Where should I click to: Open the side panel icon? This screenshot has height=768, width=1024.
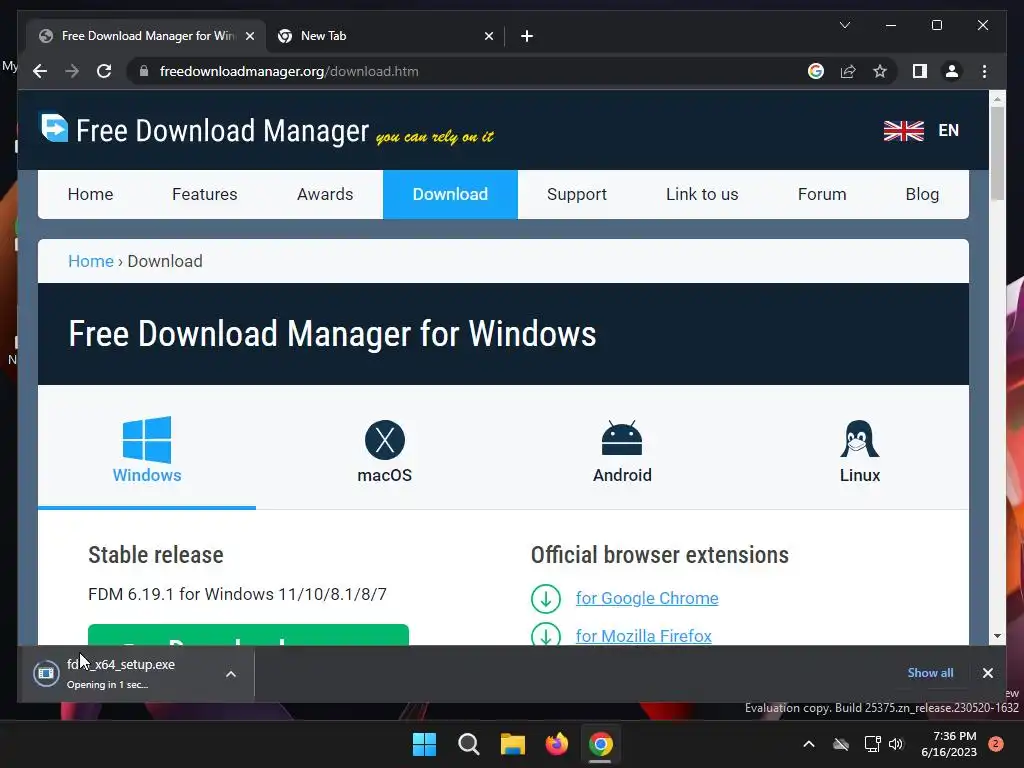click(920, 71)
